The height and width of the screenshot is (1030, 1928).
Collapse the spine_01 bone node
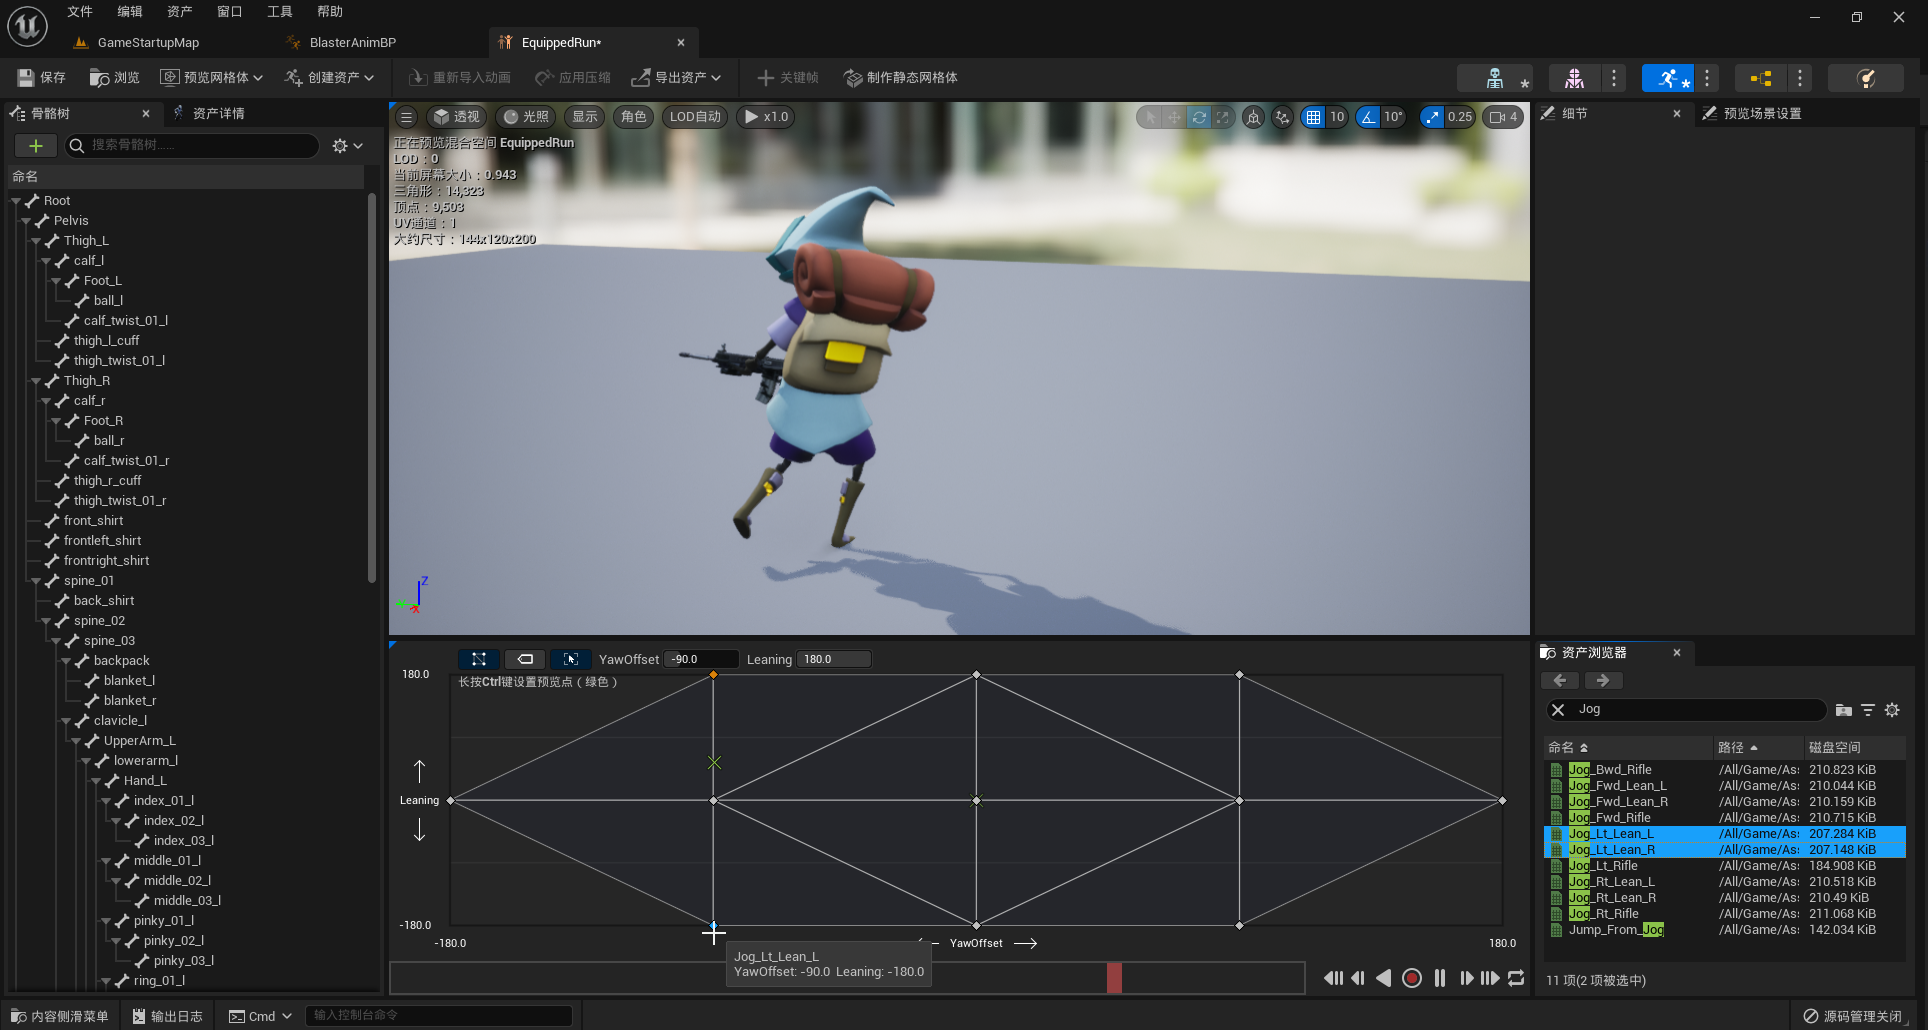click(36, 581)
